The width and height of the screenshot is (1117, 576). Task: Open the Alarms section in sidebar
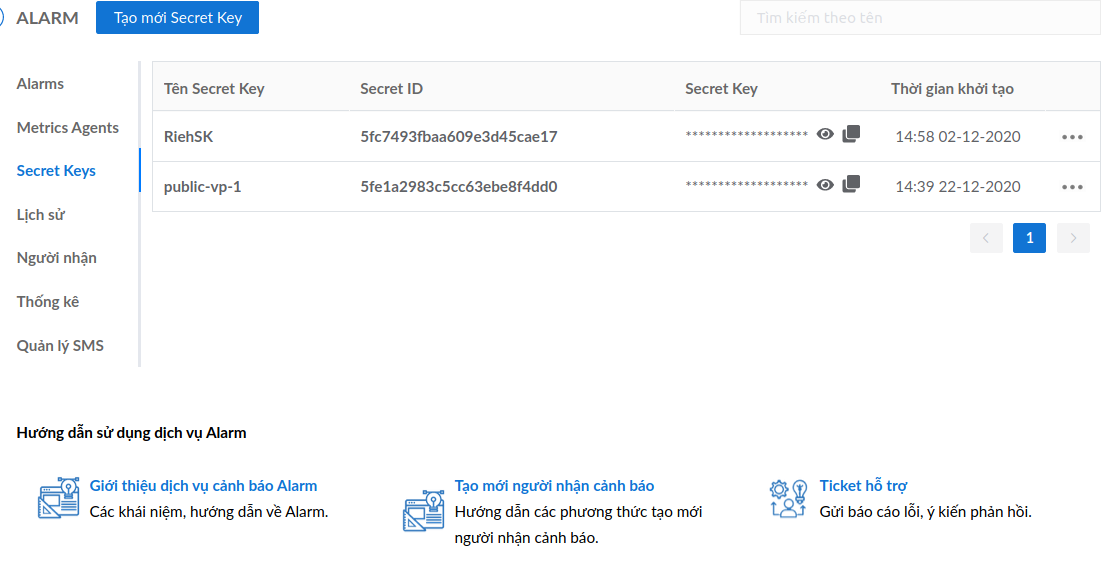click(41, 84)
